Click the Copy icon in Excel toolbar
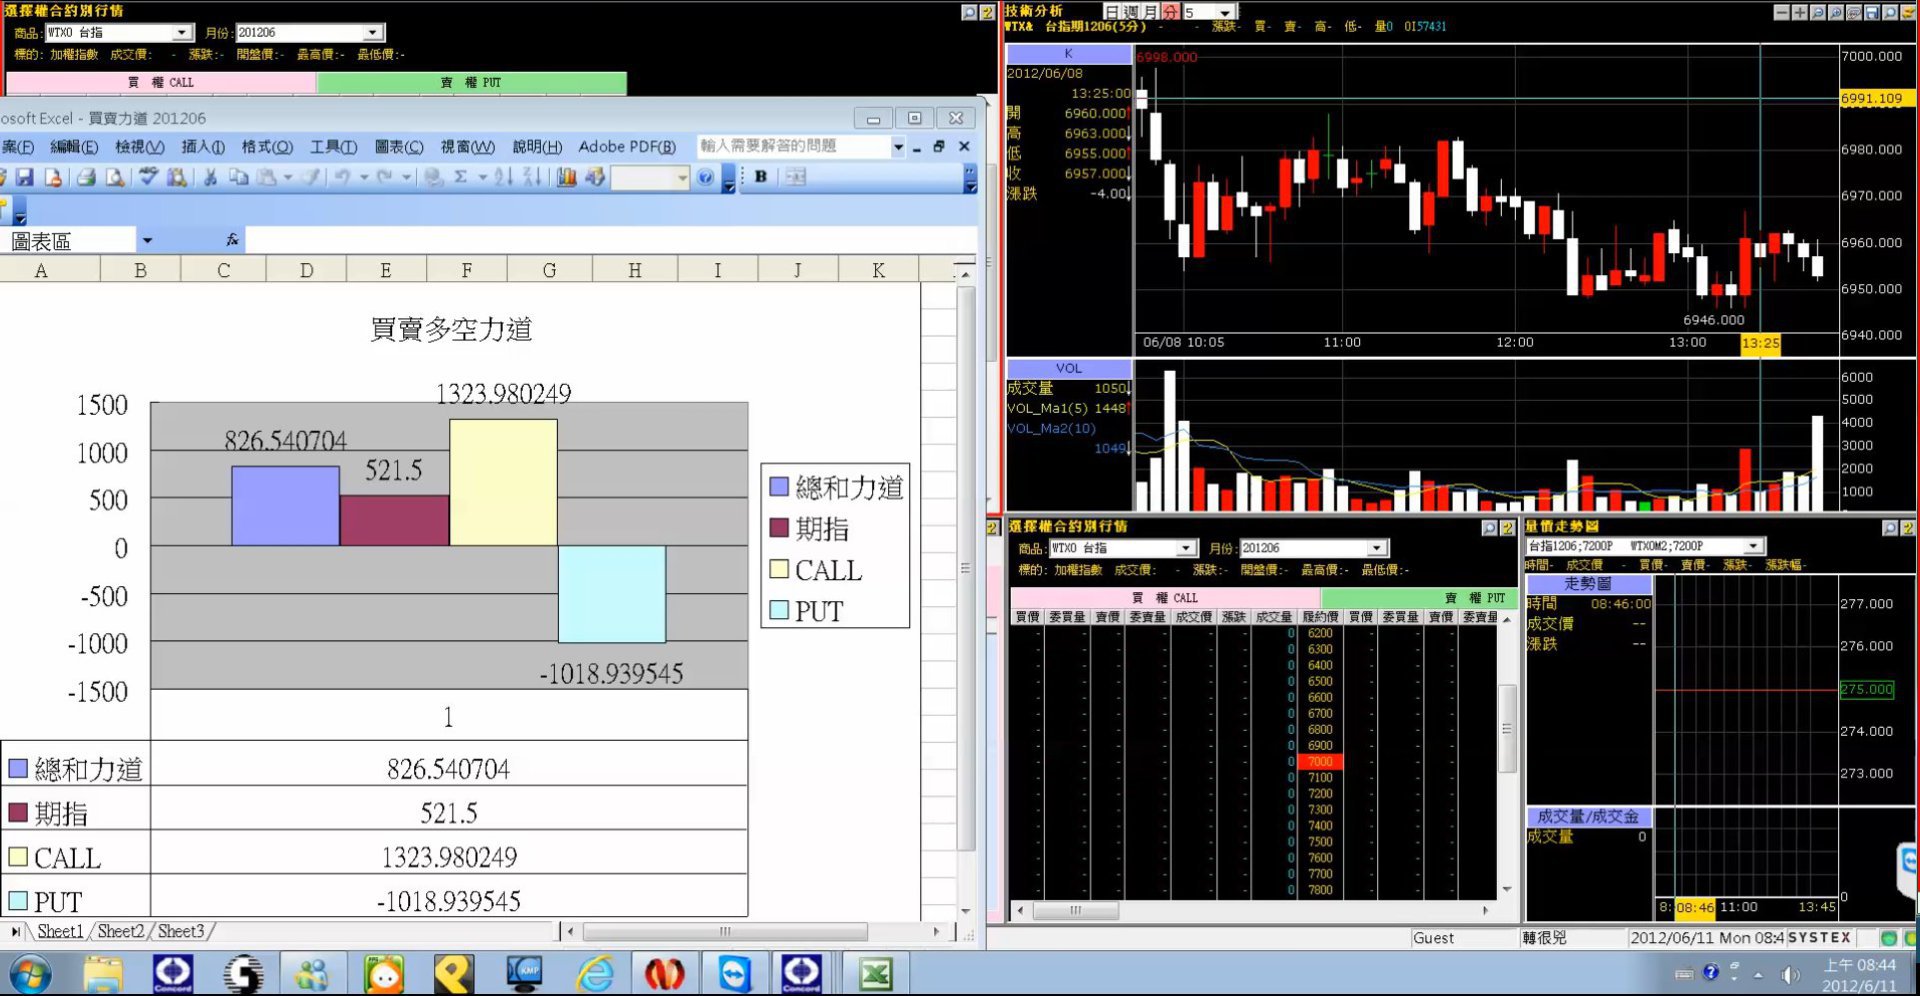The height and width of the screenshot is (996, 1920). (238, 177)
